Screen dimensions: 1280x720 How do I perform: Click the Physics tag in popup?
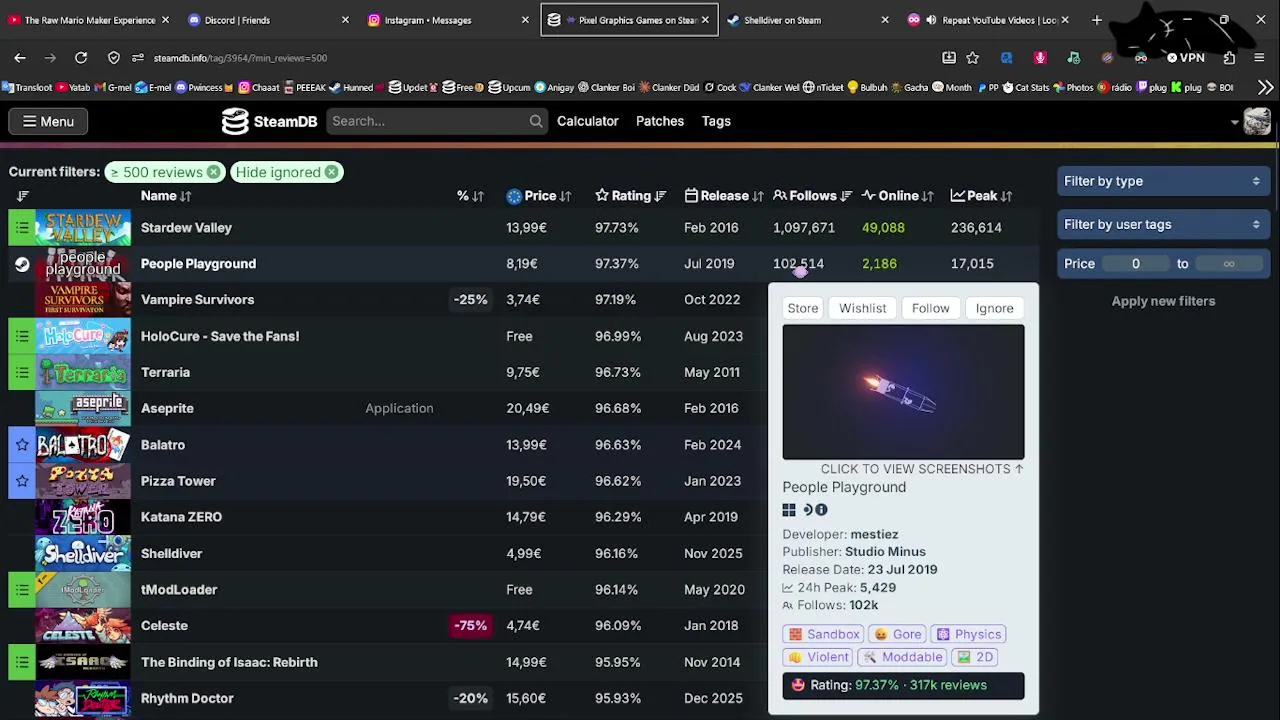(969, 634)
